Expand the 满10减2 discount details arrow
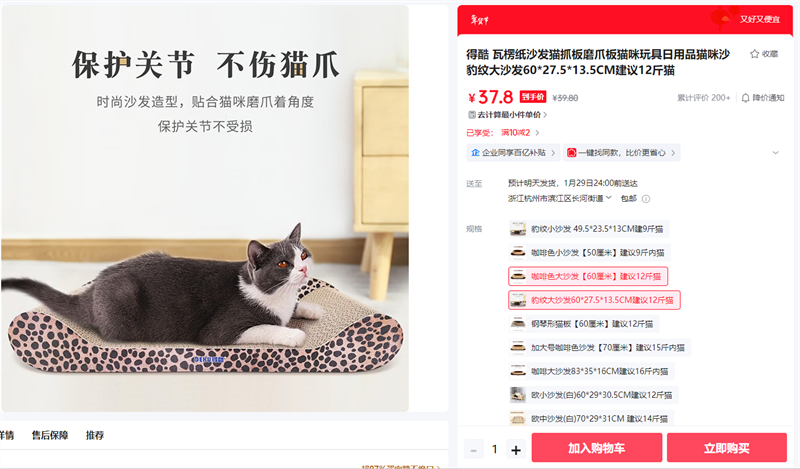800x469 pixels. click(x=537, y=133)
